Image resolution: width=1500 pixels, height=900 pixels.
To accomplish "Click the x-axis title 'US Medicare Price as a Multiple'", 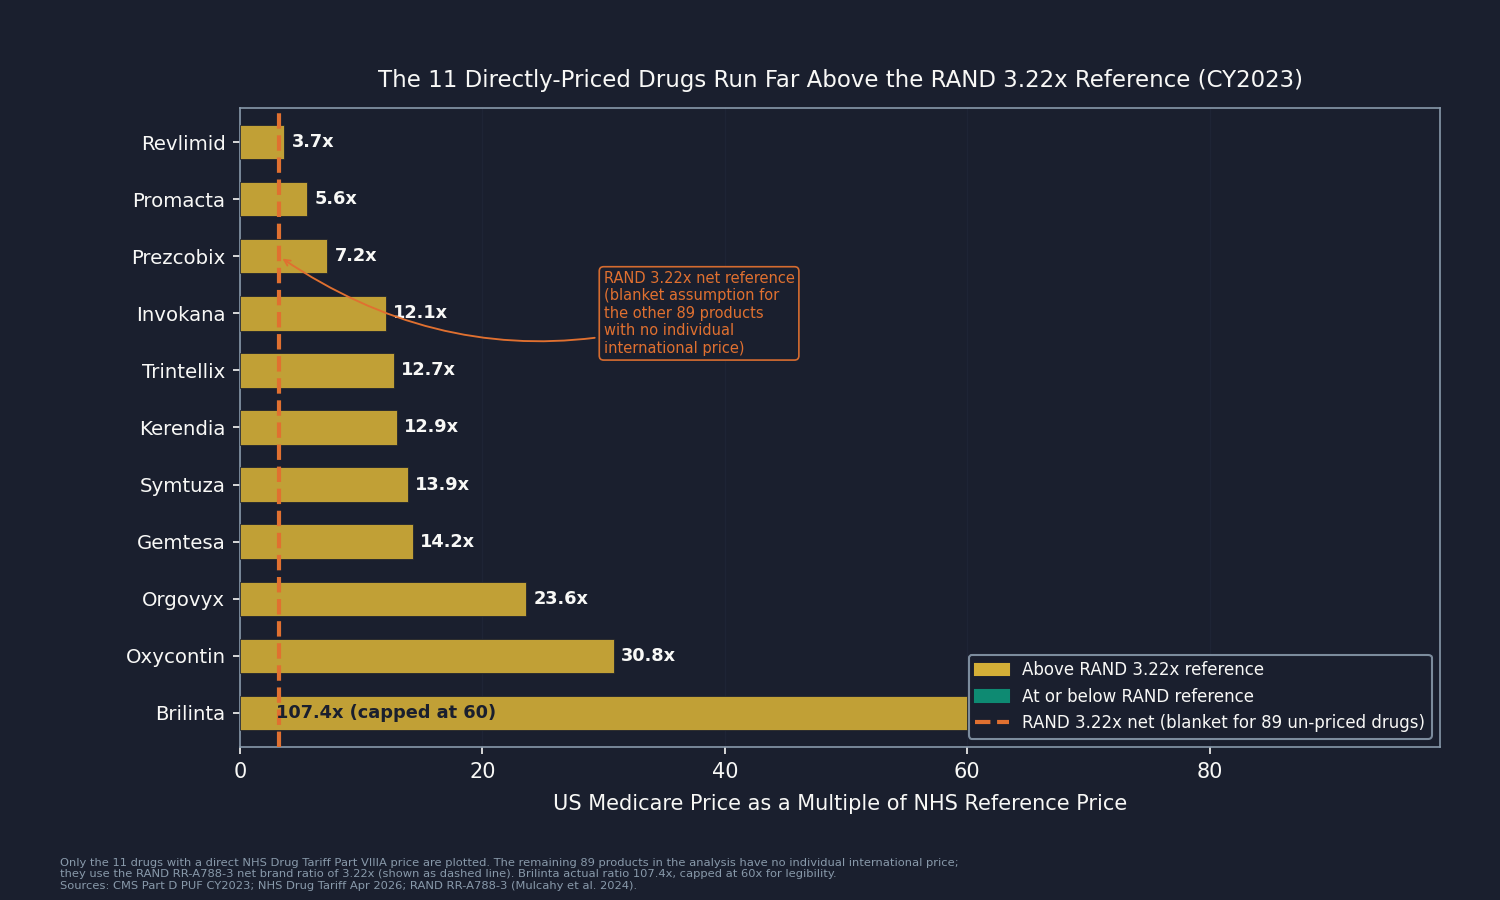I will pyautogui.click(x=840, y=804).
